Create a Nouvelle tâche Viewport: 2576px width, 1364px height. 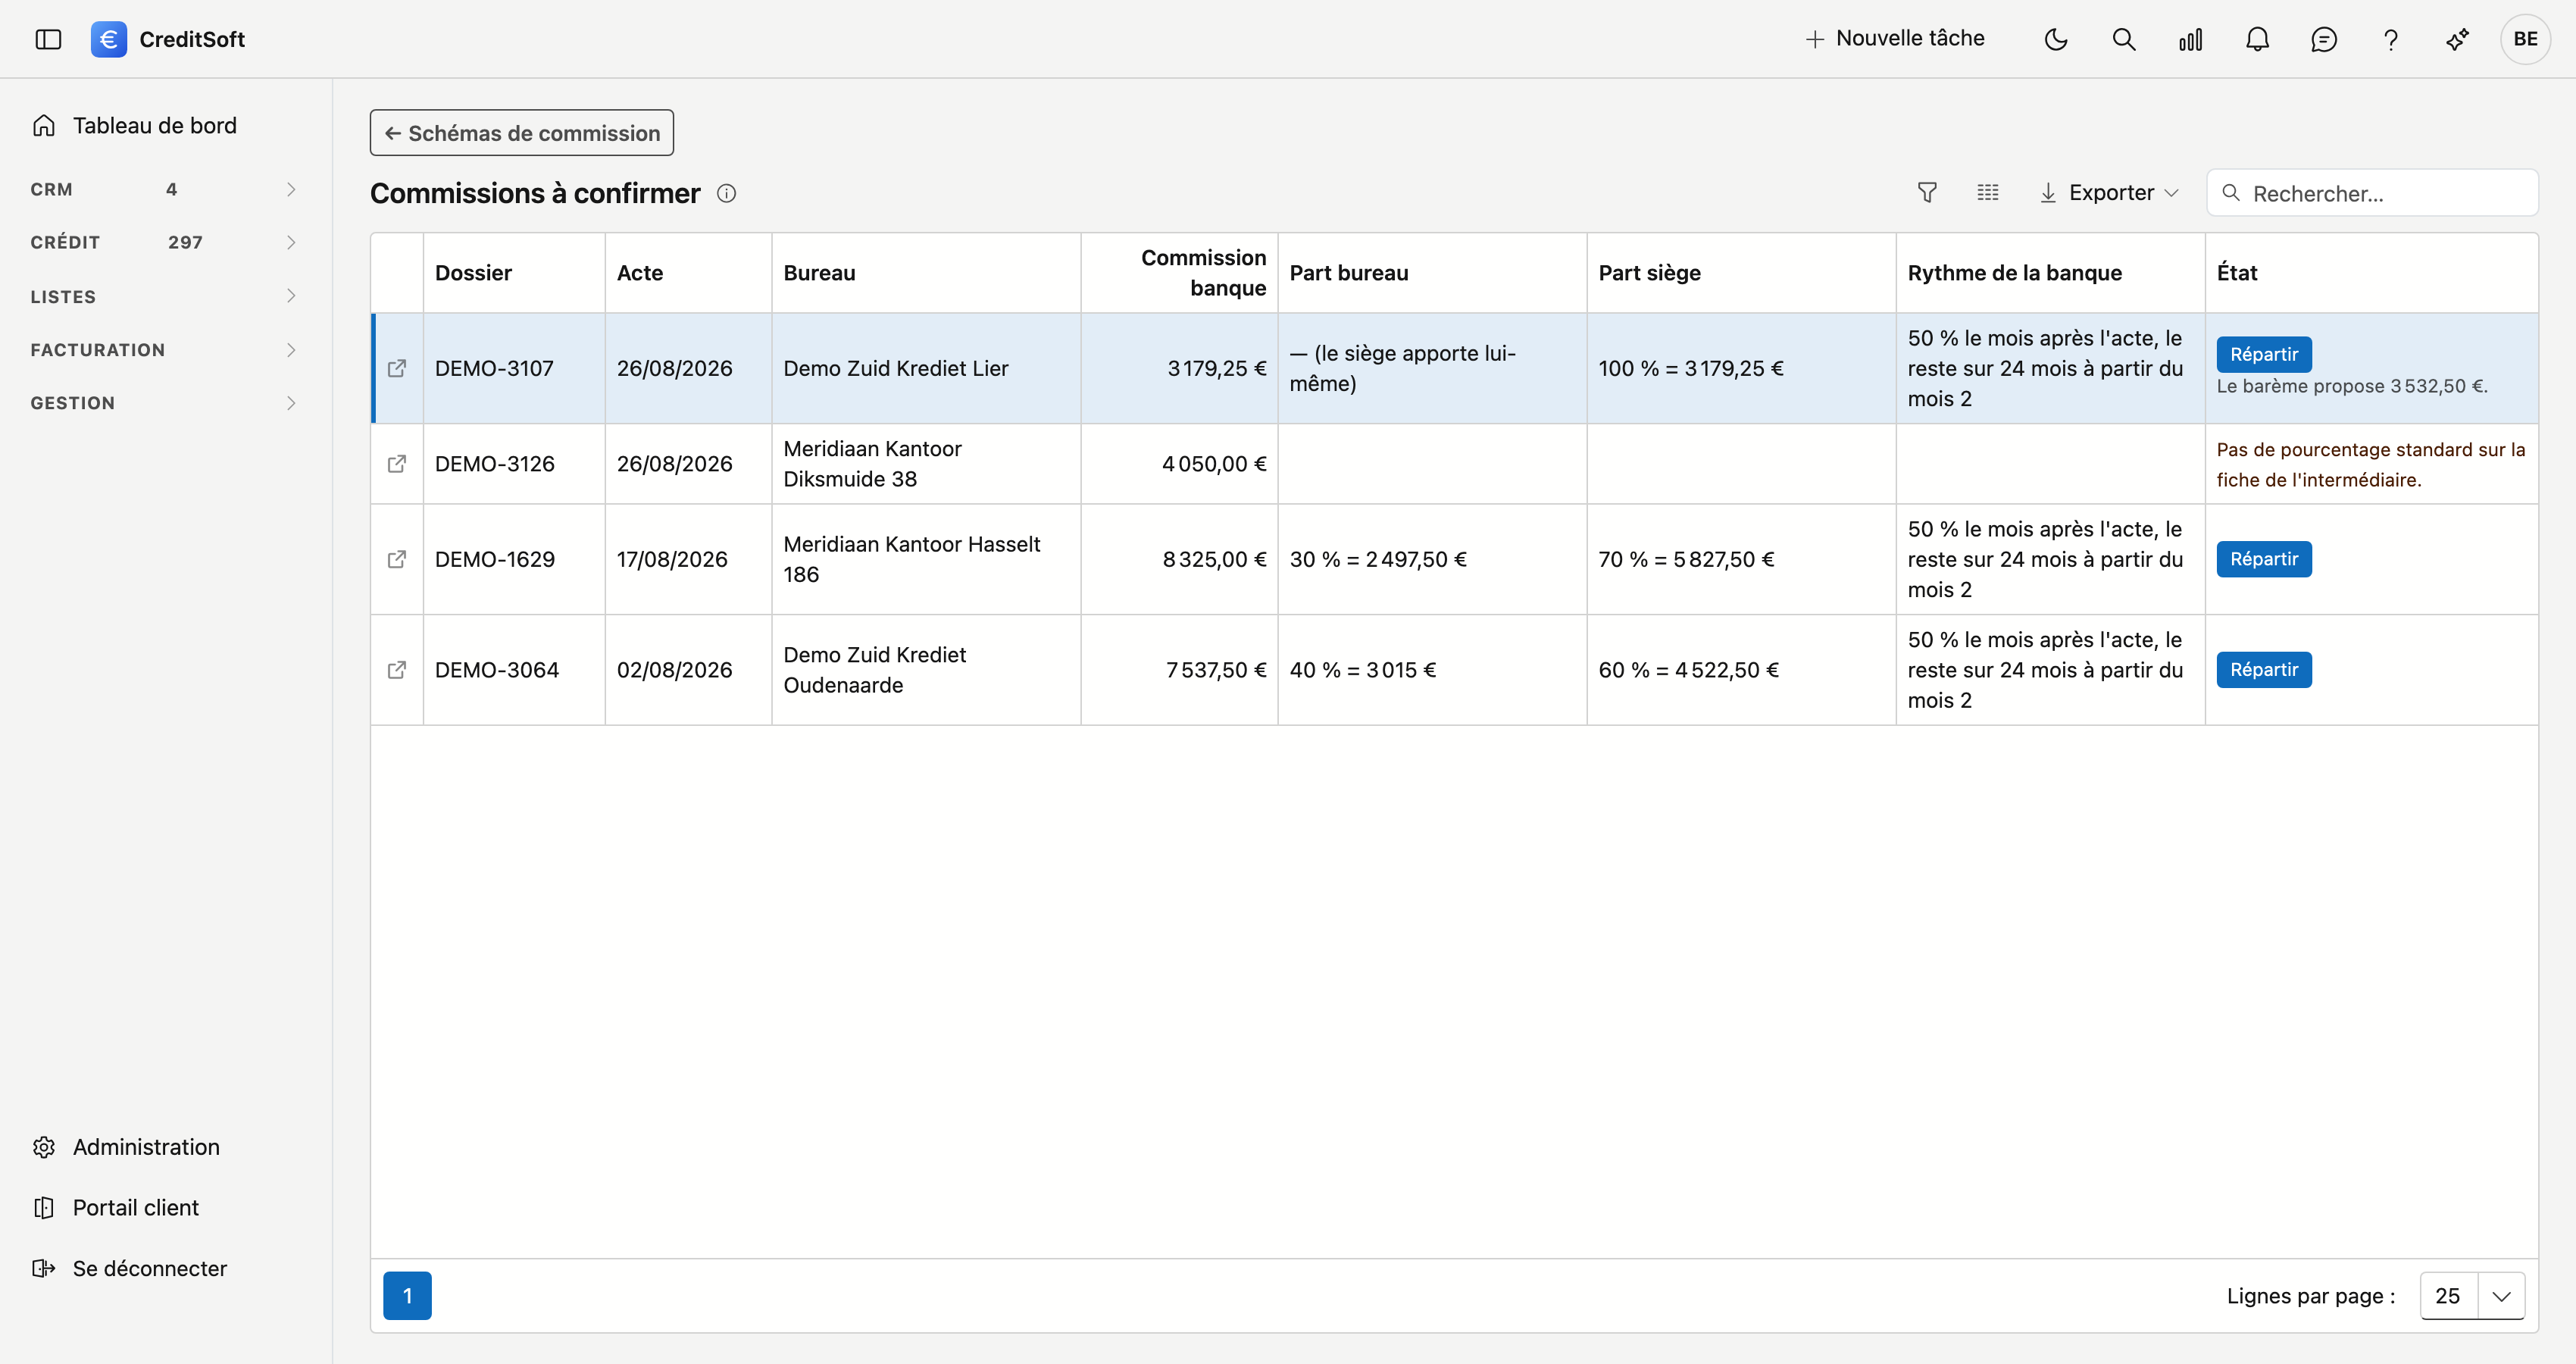(1895, 39)
